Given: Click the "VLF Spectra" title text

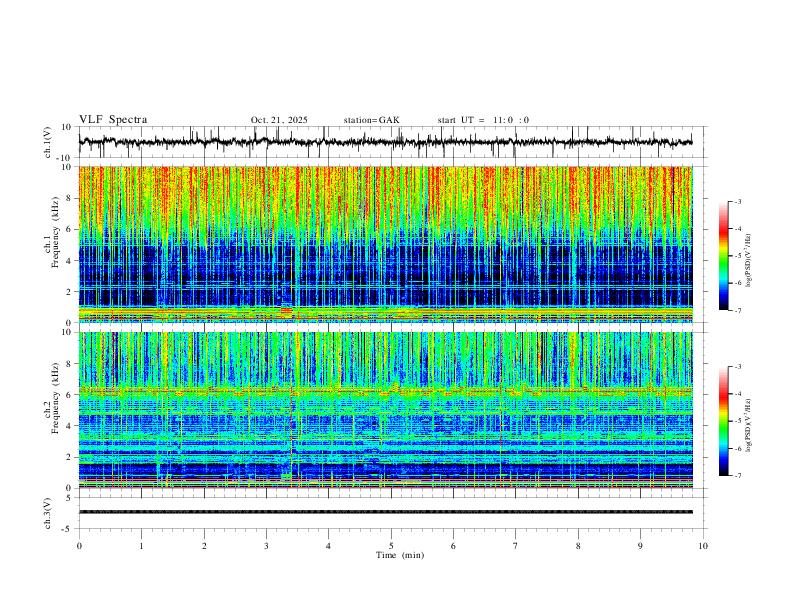Looking at the screenshot, I should 113,120.
